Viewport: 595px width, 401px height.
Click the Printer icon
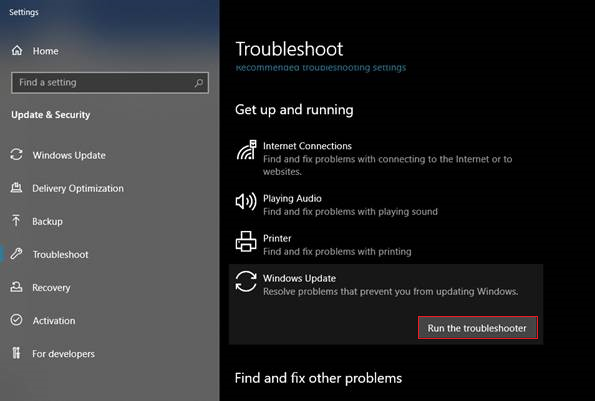246,241
